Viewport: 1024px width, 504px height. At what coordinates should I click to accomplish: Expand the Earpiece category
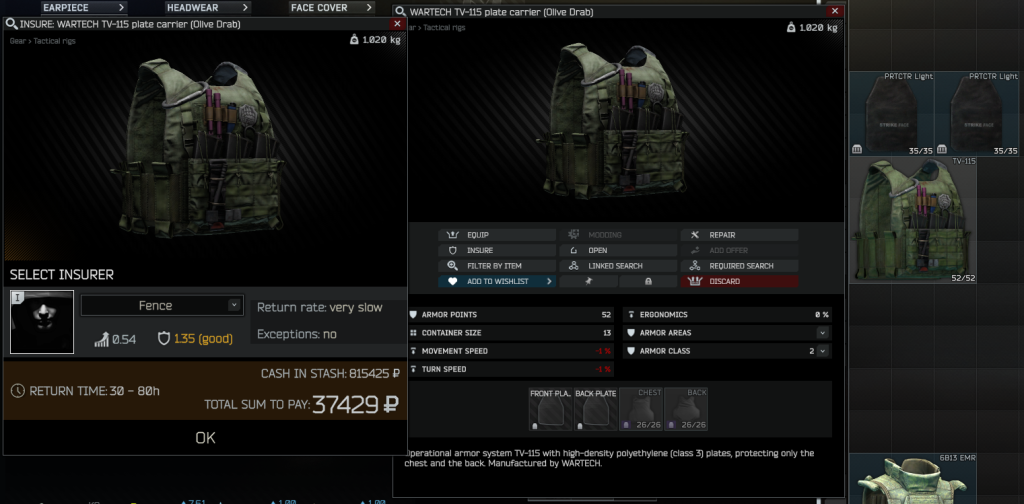(84, 8)
